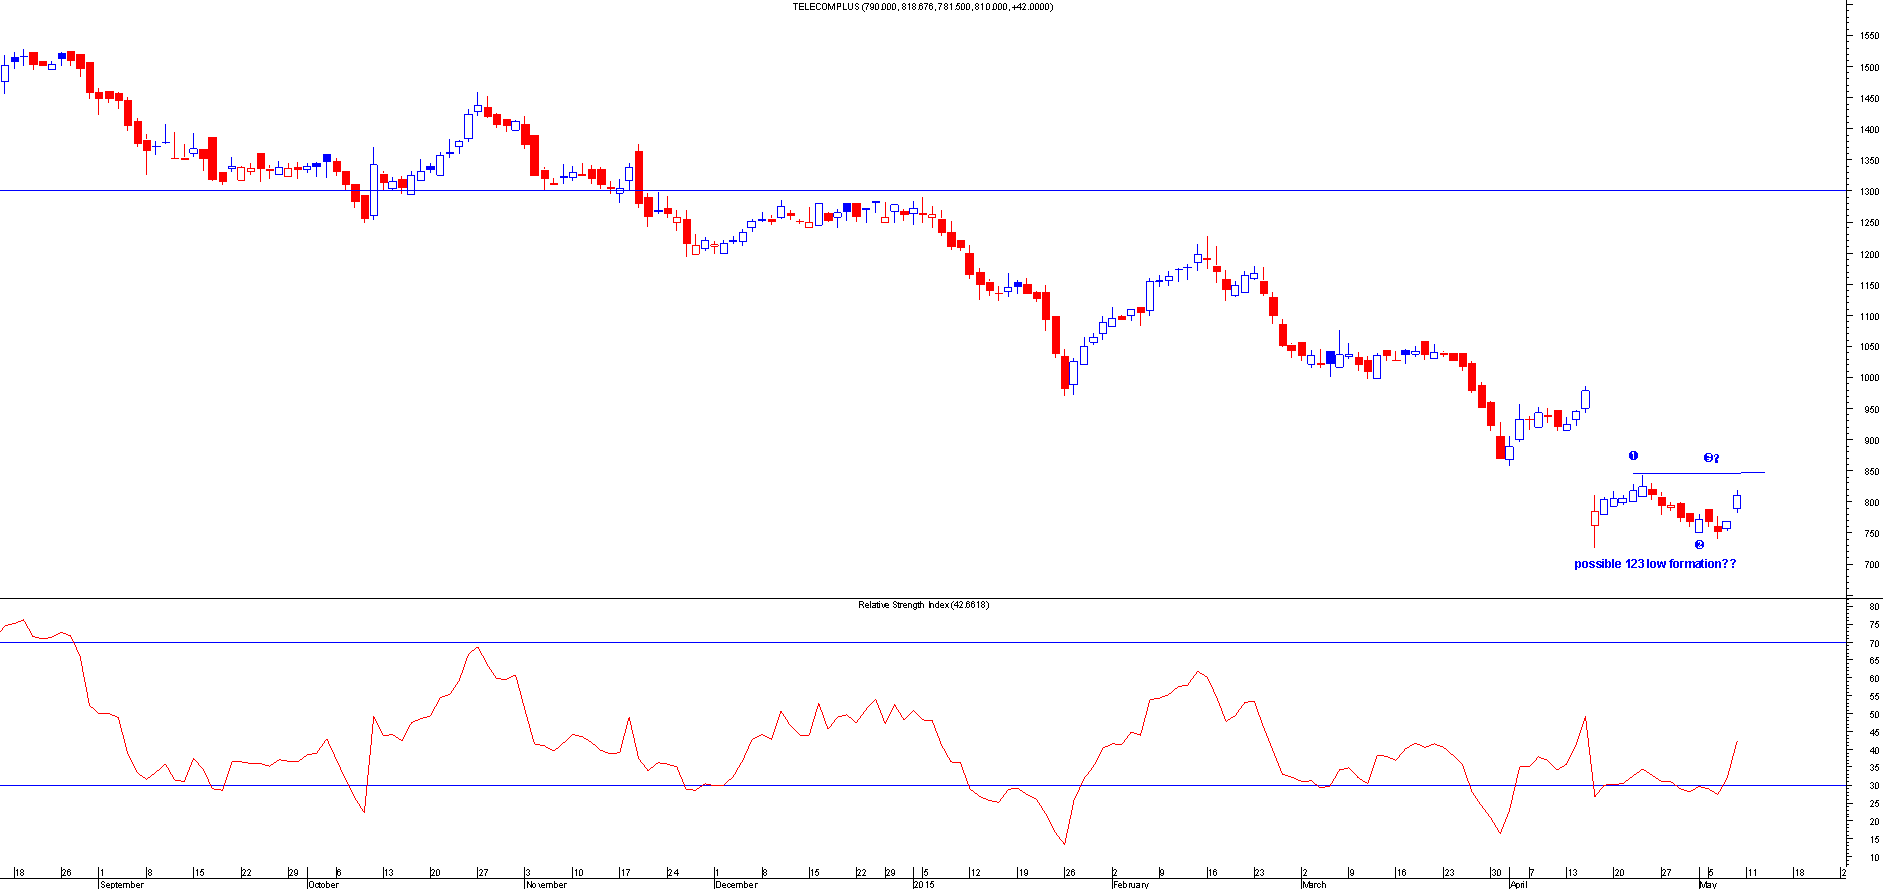This screenshot has width=1883, height=889.
Task: Click the December label on date axis
Action: (x=737, y=884)
